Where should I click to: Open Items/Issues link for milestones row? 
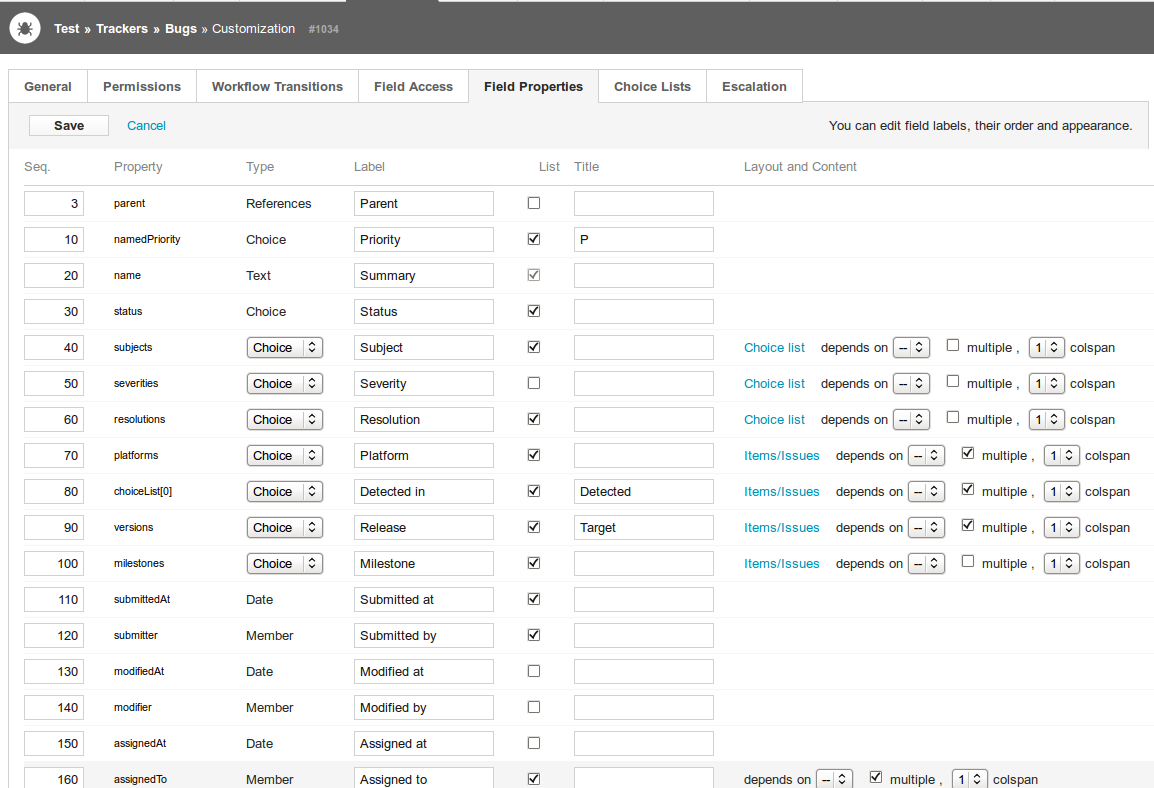(782, 564)
